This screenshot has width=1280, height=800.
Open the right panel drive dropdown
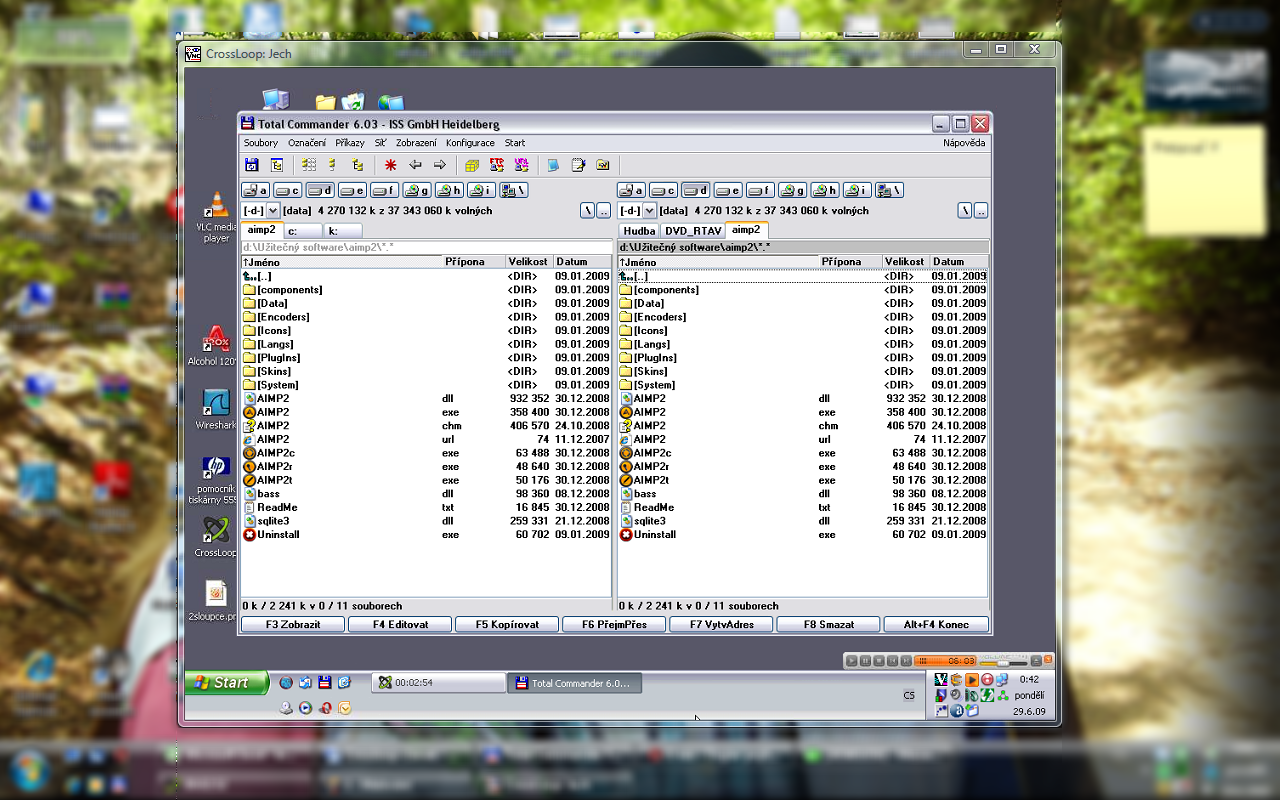pos(650,211)
